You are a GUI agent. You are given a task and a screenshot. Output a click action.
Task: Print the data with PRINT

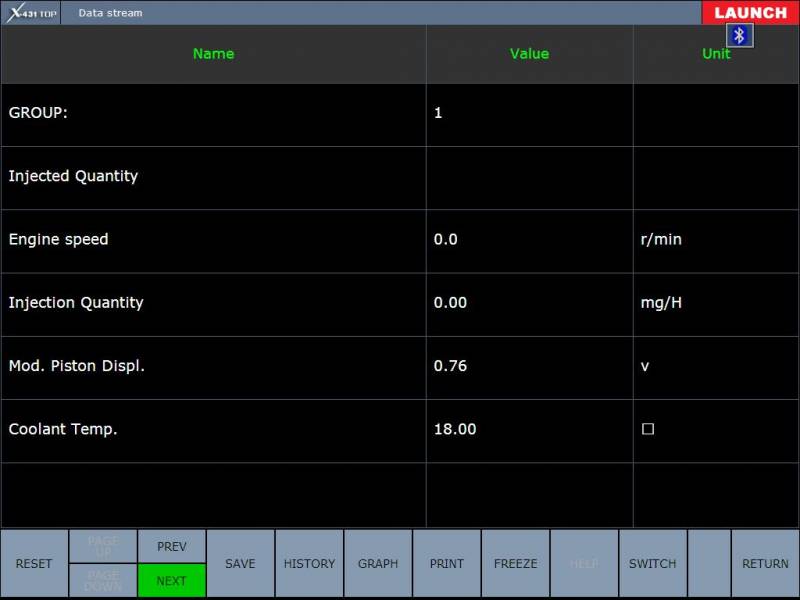(x=447, y=564)
